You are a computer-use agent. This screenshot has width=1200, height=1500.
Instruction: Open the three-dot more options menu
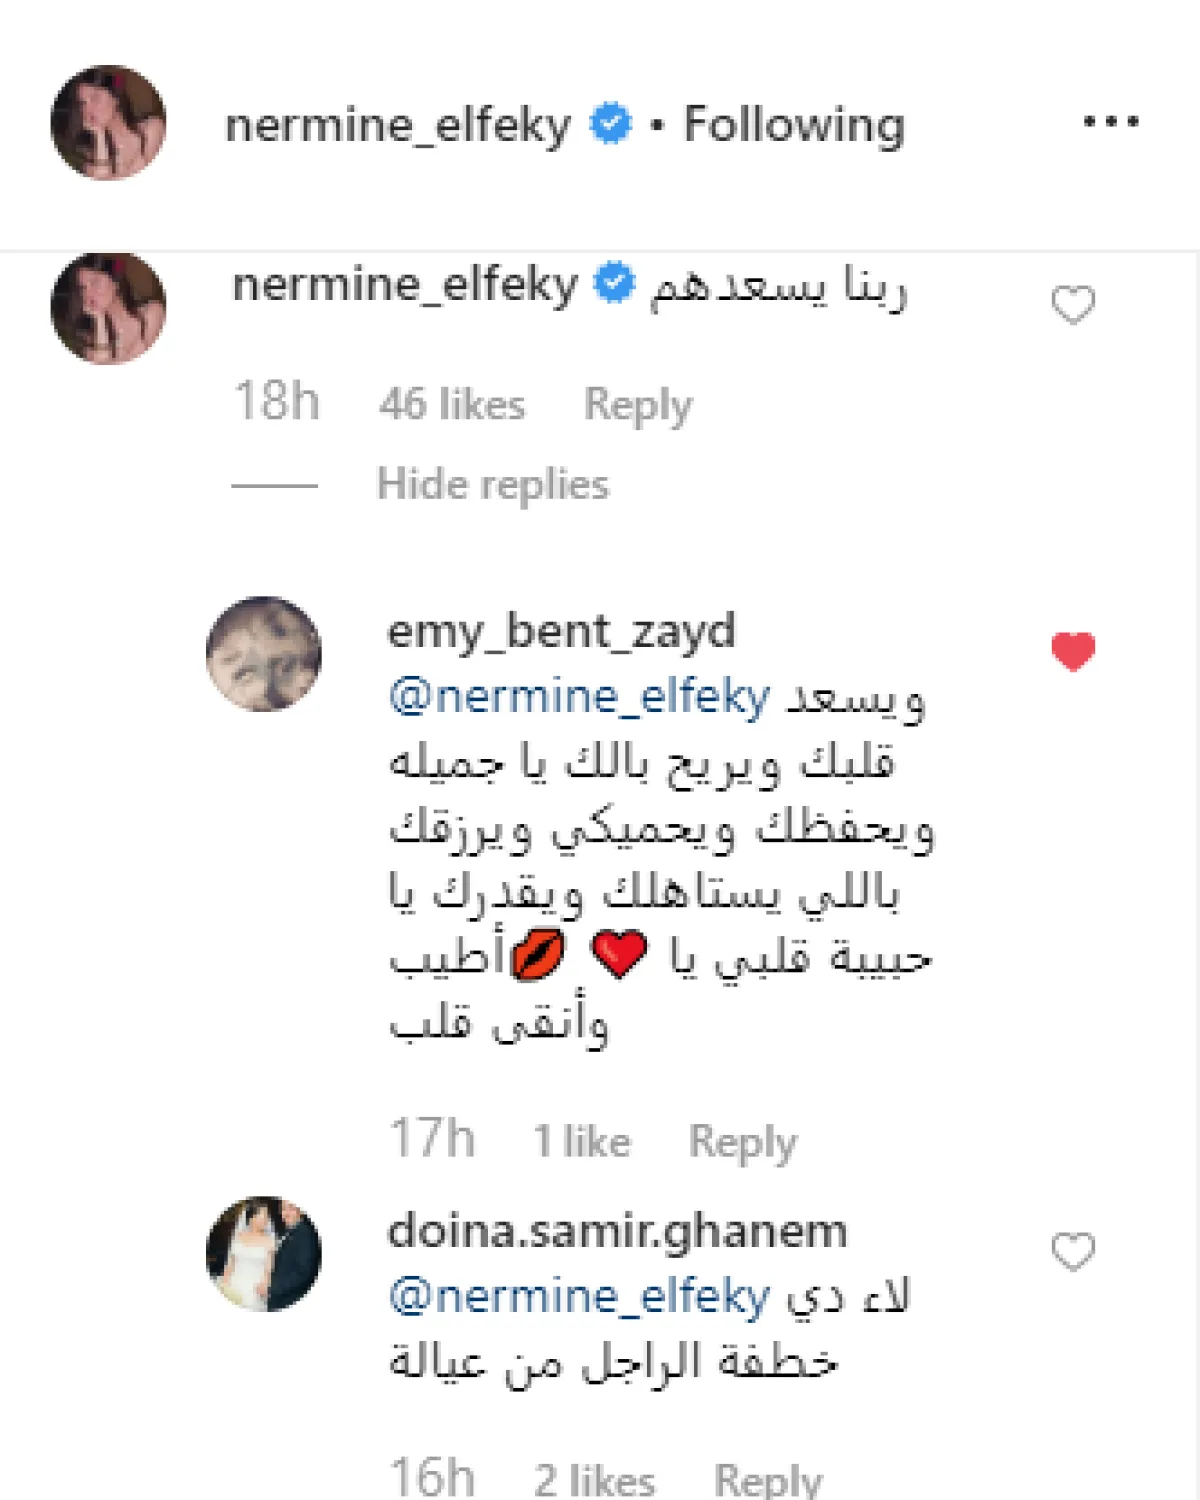point(1110,122)
